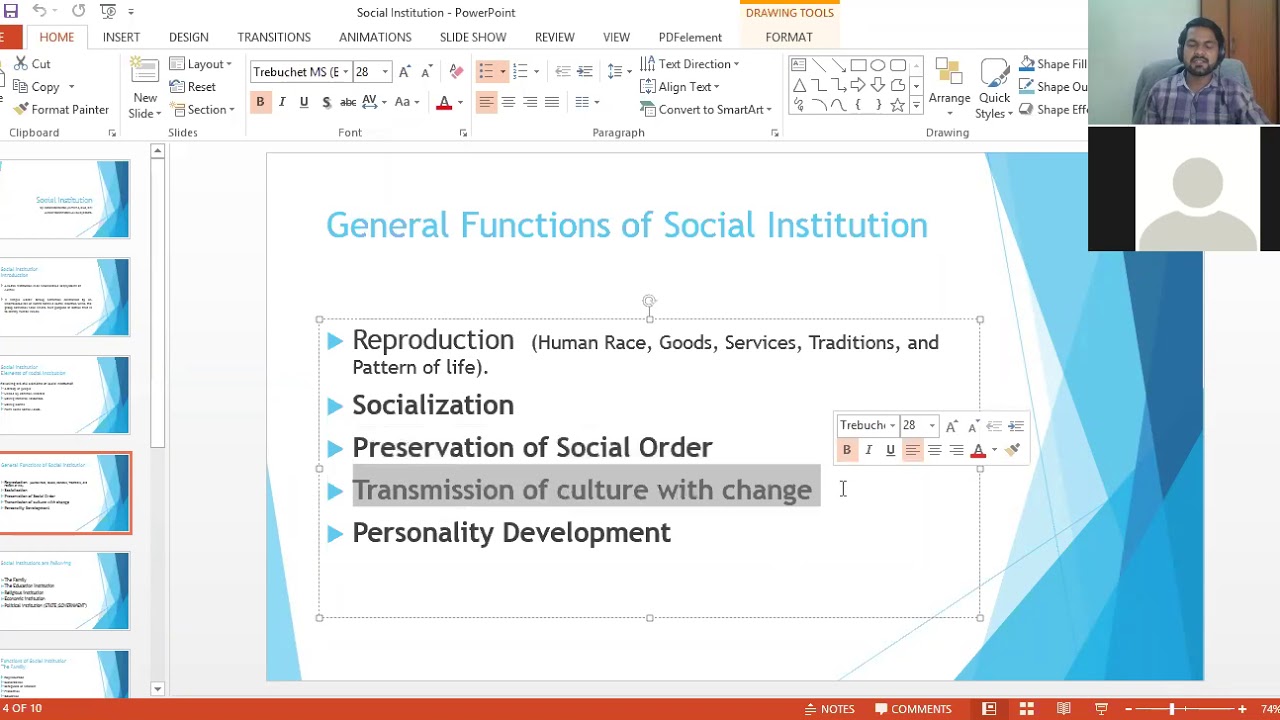The height and width of the screenshot is (720, 1280).
Task: Click Normal view icon in status bar
Action: pos(989,709)
